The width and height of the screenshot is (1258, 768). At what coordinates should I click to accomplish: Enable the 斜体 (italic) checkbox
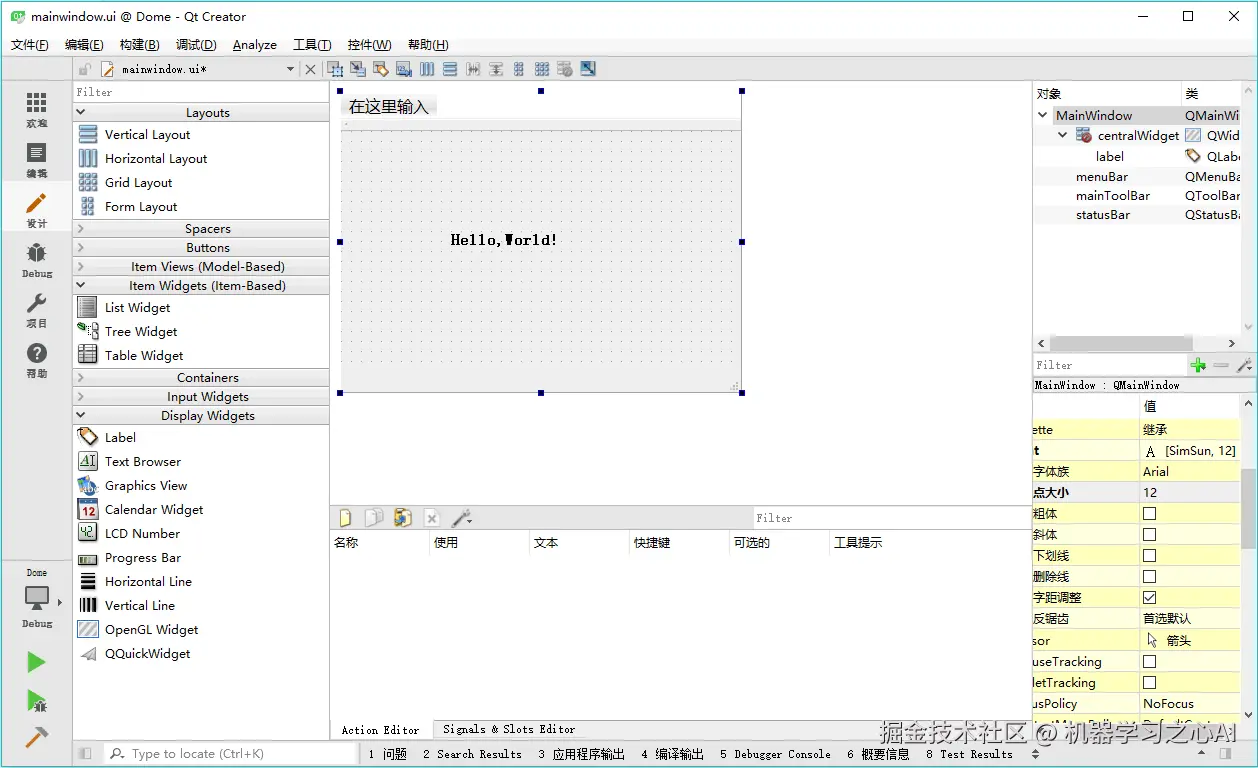click(1150, 534)
